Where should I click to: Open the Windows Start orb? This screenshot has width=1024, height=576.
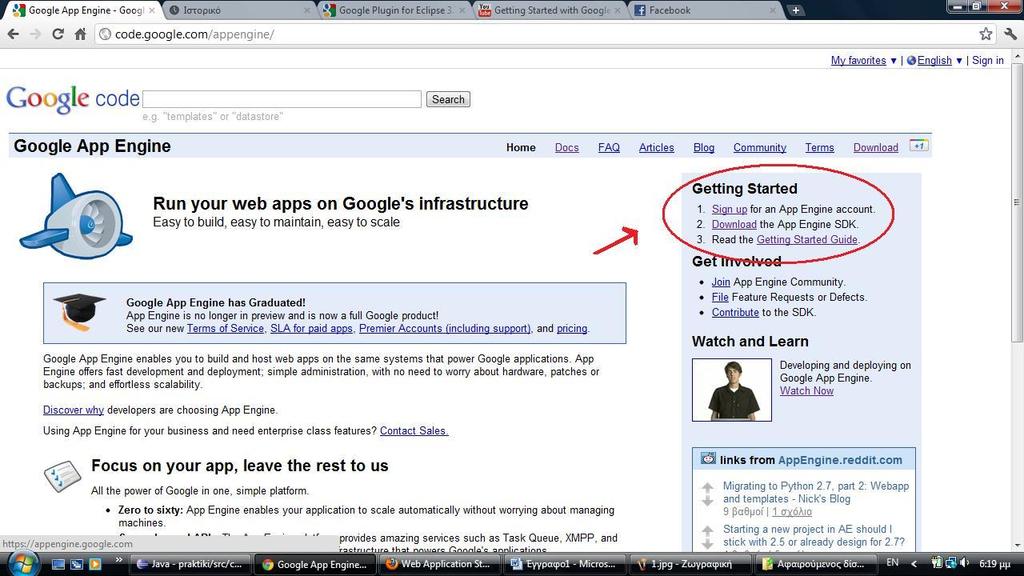pos(23,564)
